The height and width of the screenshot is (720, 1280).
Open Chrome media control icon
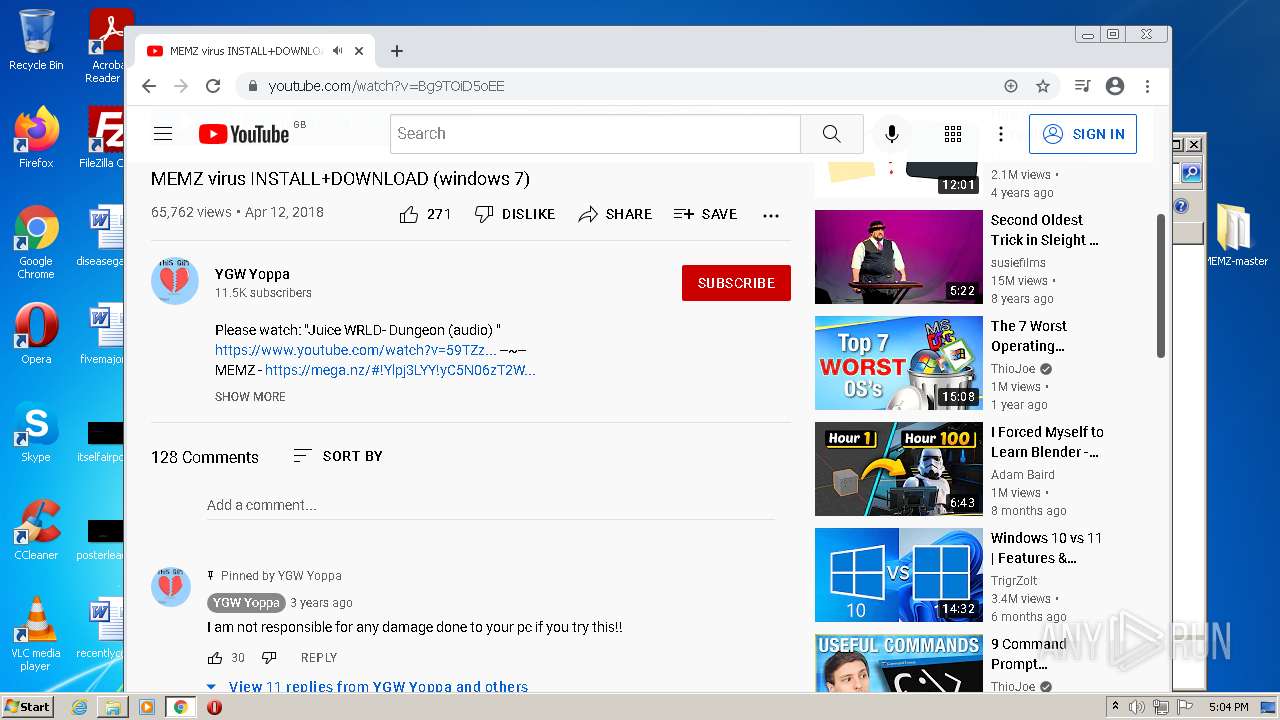coord(1082,86)
